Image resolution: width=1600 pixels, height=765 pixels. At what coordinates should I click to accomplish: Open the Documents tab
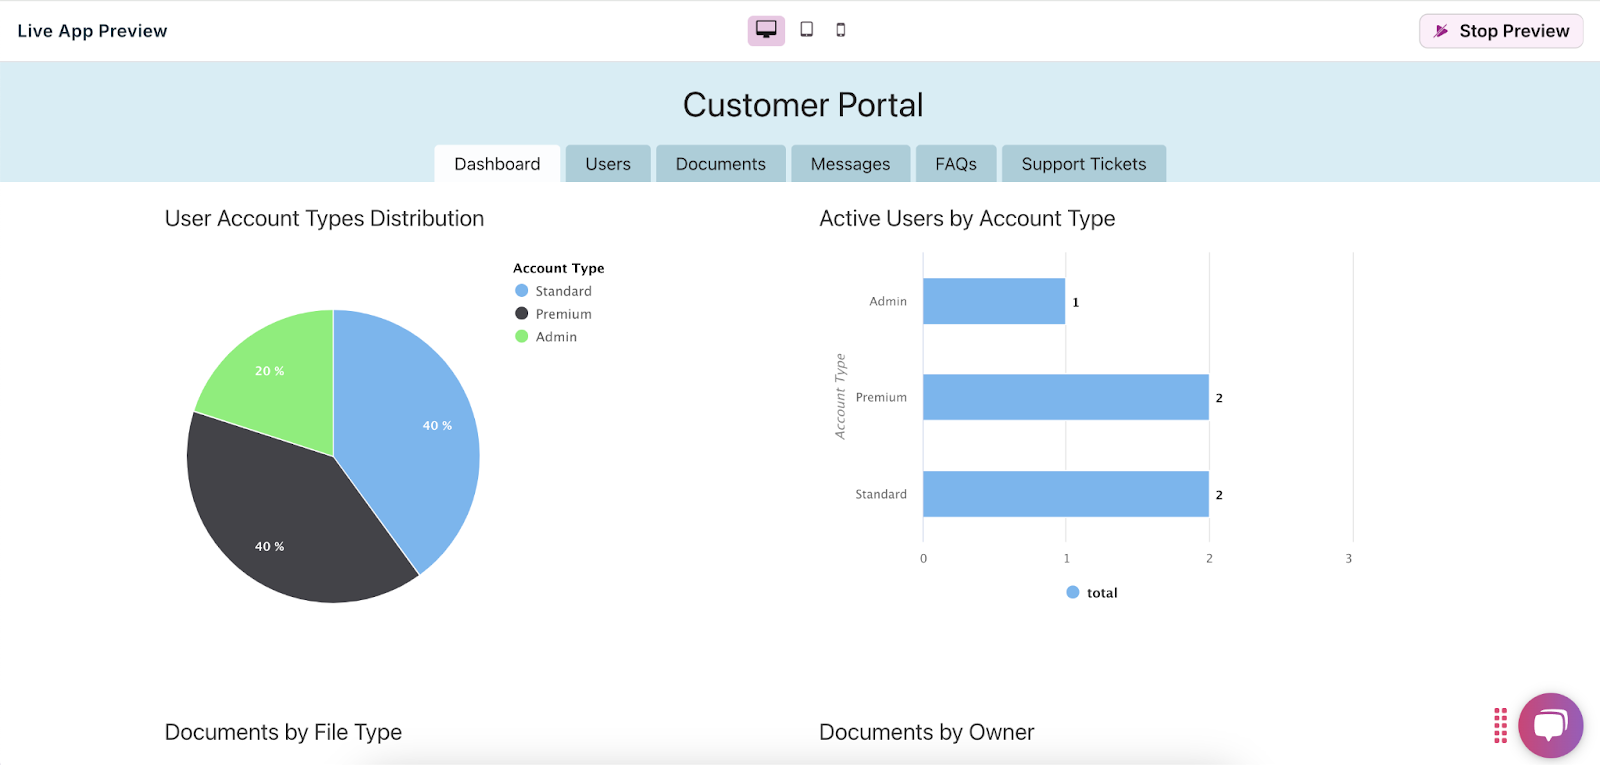point(720,164)
